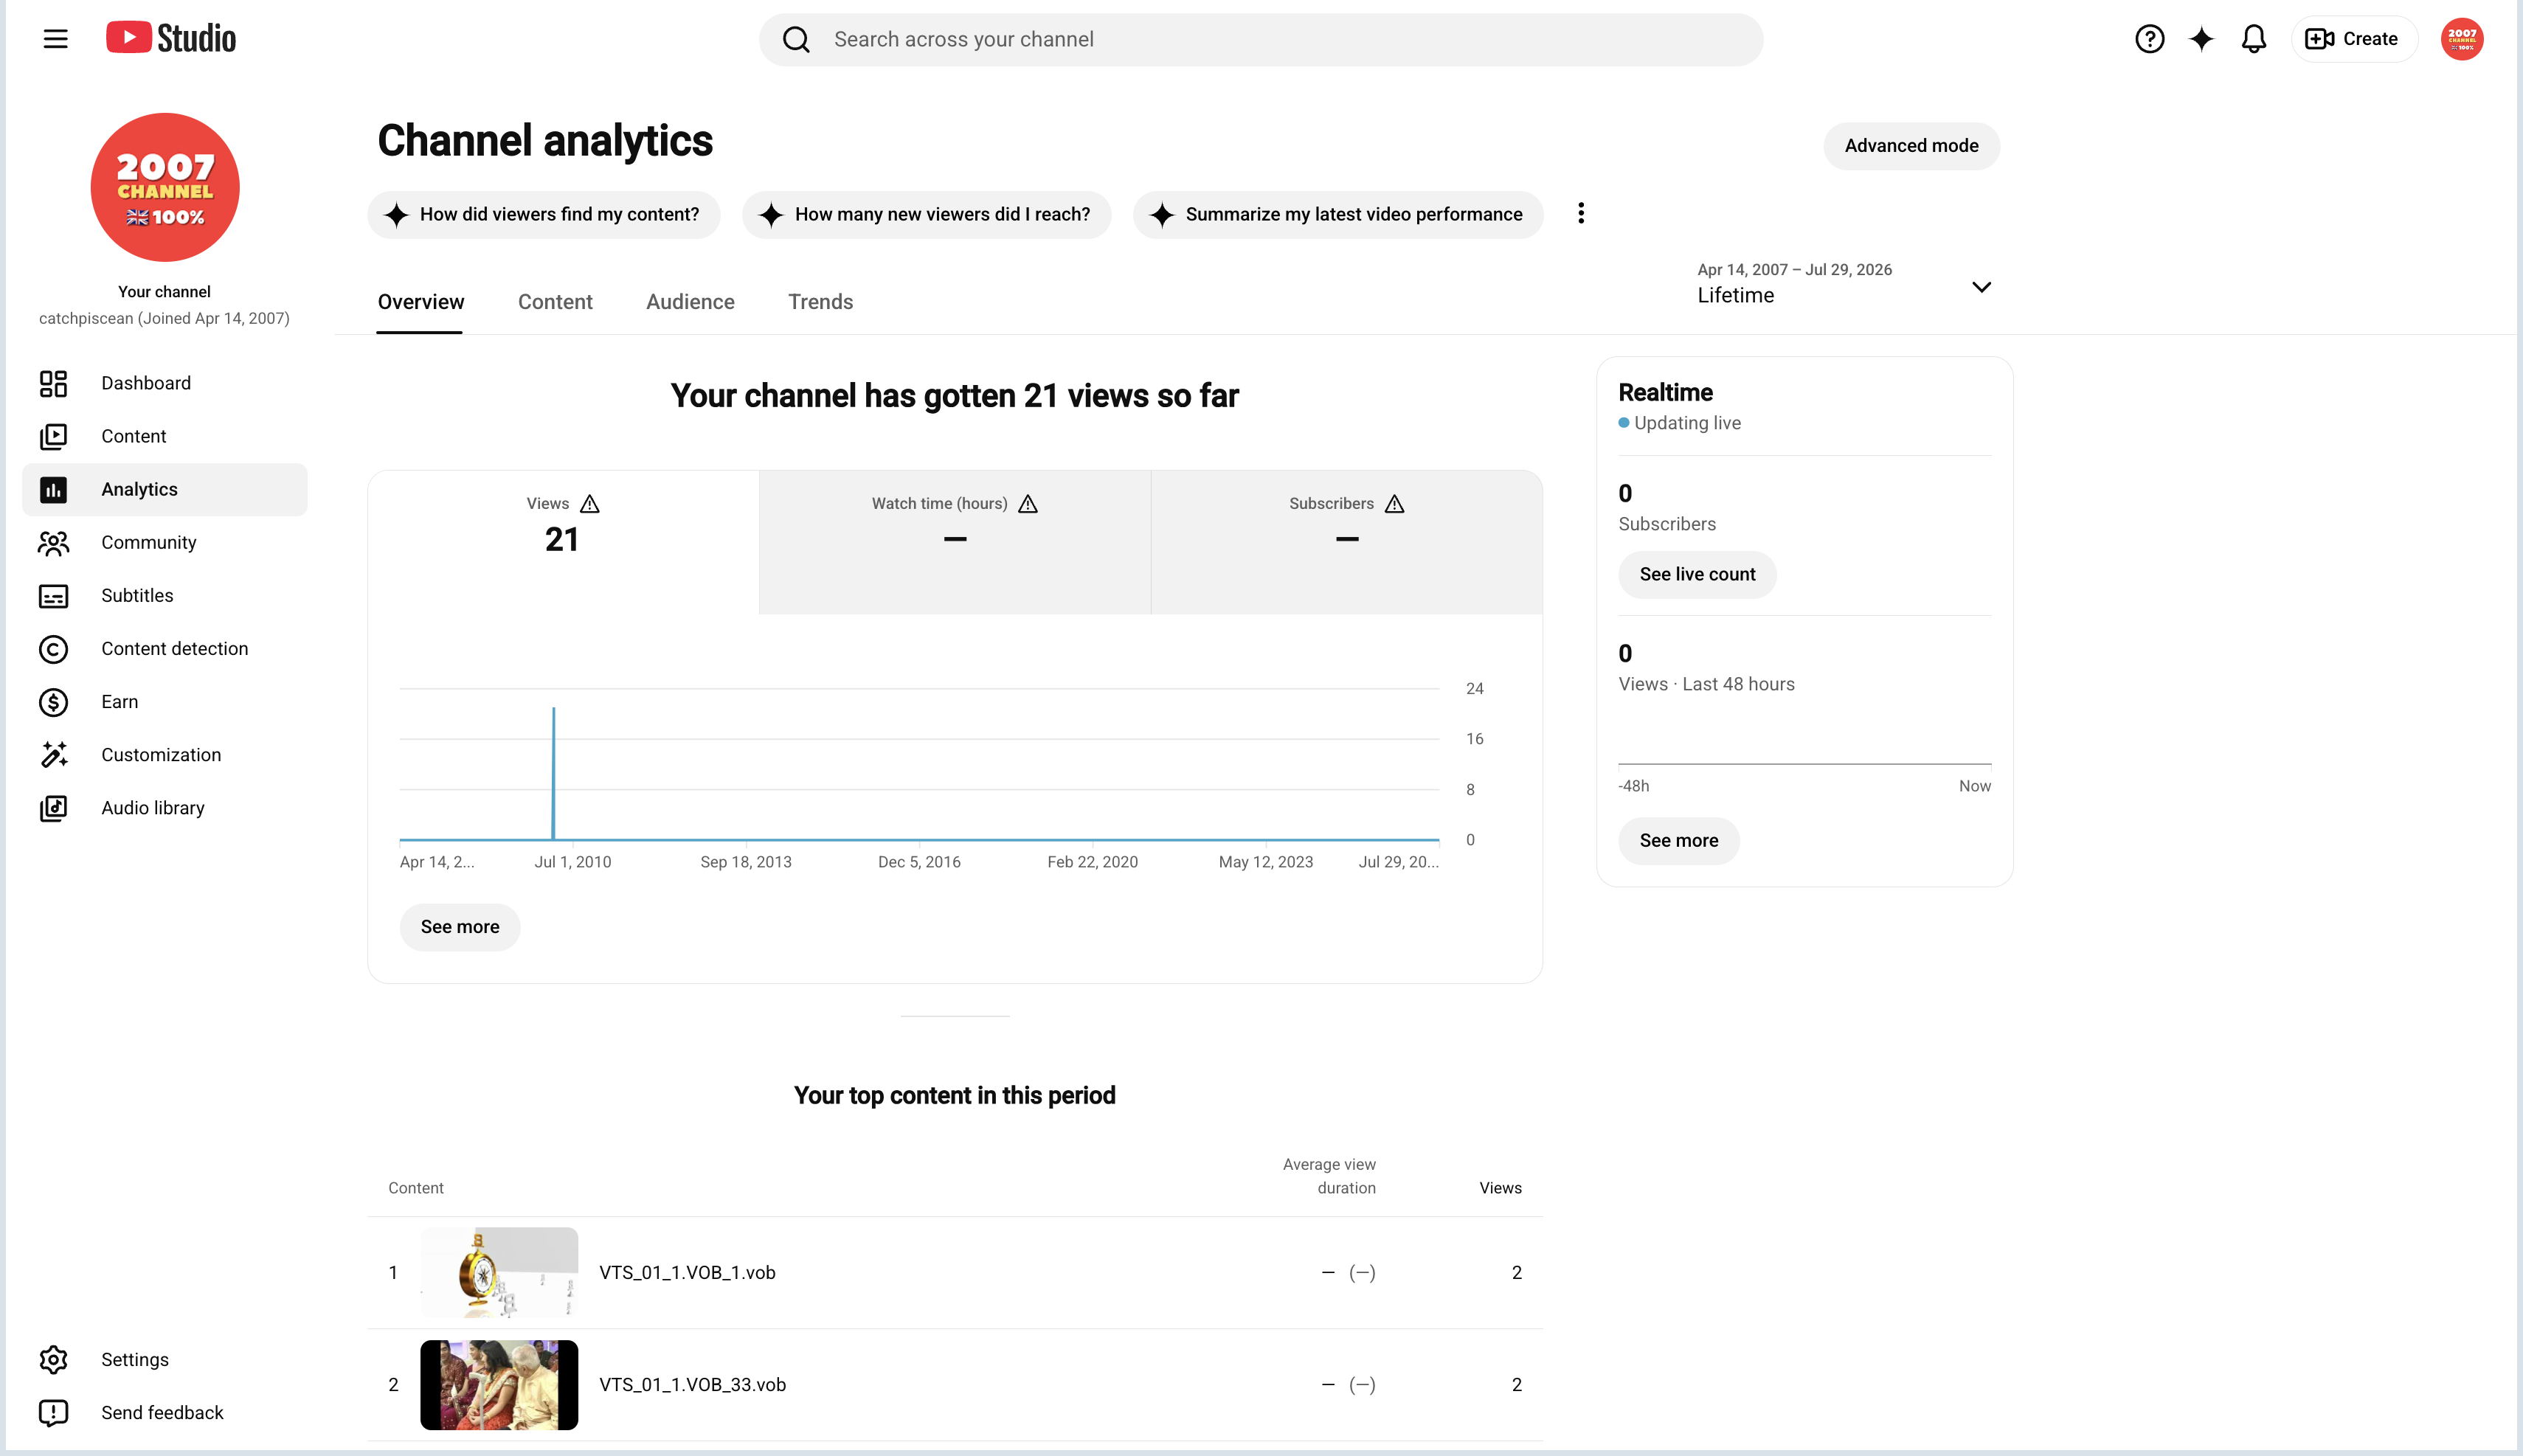Open Content detection label in sidebar

click(175, 649)
